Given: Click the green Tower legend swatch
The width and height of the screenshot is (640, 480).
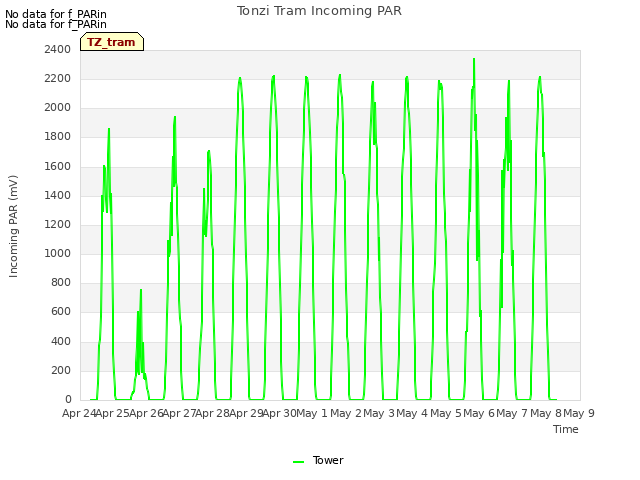Looking at the screenshot, I should [298, 461].
